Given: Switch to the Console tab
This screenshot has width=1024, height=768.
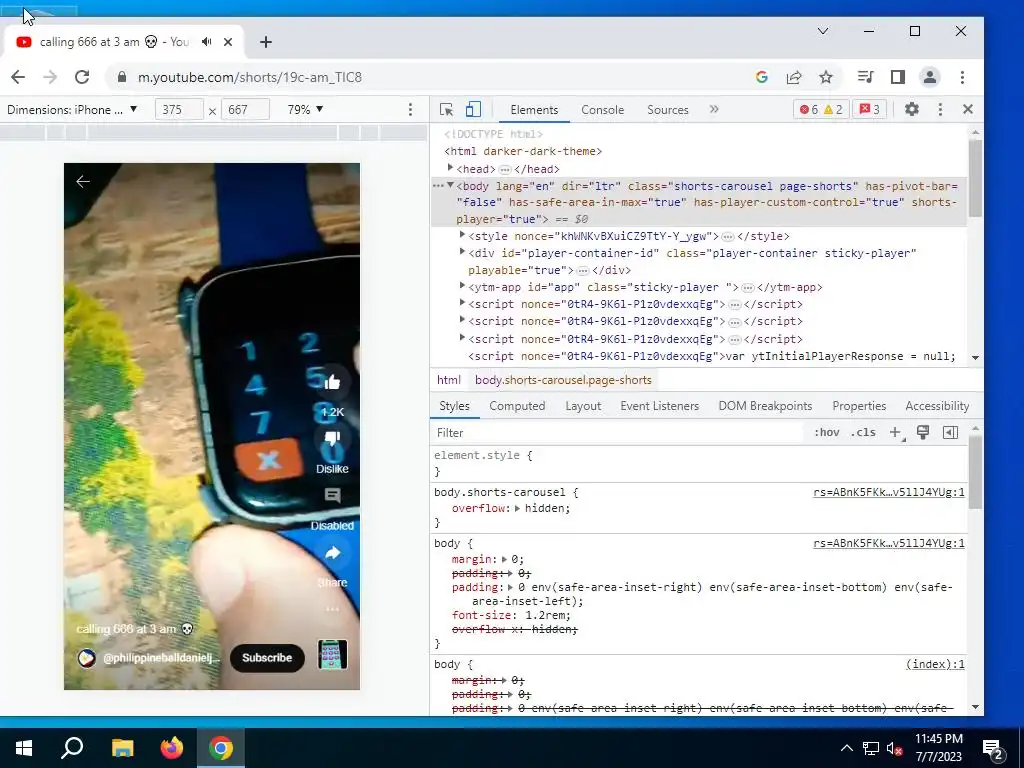Looking at the screenshot, I should point(603,110).
